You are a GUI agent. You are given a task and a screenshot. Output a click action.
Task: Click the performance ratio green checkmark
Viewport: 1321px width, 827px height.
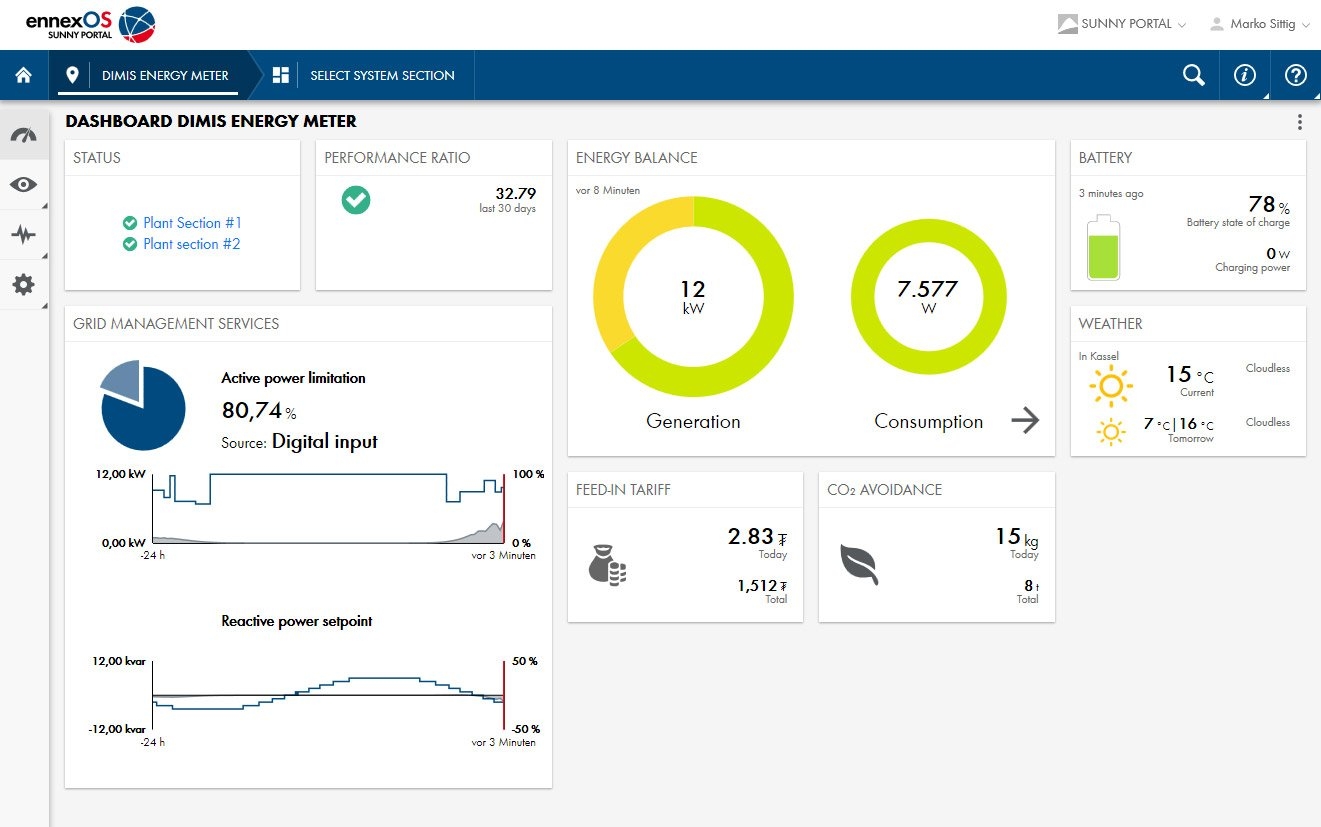click(356, 200)
